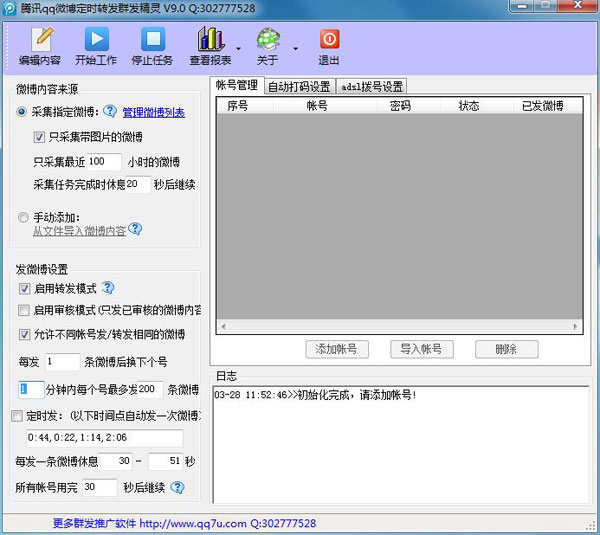Screen dimensions: 600x535
Task: Toggle 允许不同帐号发/转发相同的微博 checkbox
Action: click(24, 334)
